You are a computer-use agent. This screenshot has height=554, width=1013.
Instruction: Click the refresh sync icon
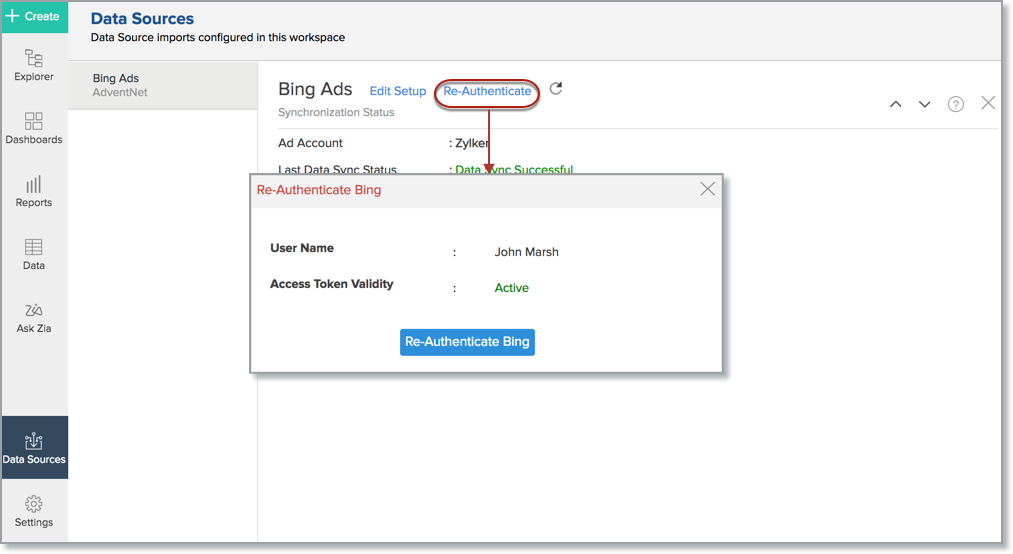556,88
